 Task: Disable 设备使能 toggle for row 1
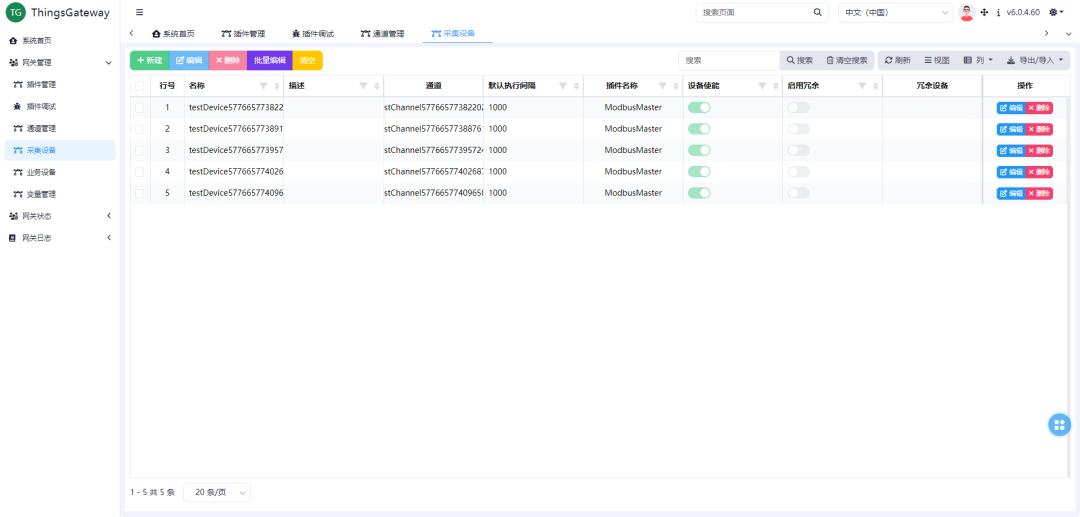pos(699,107)
